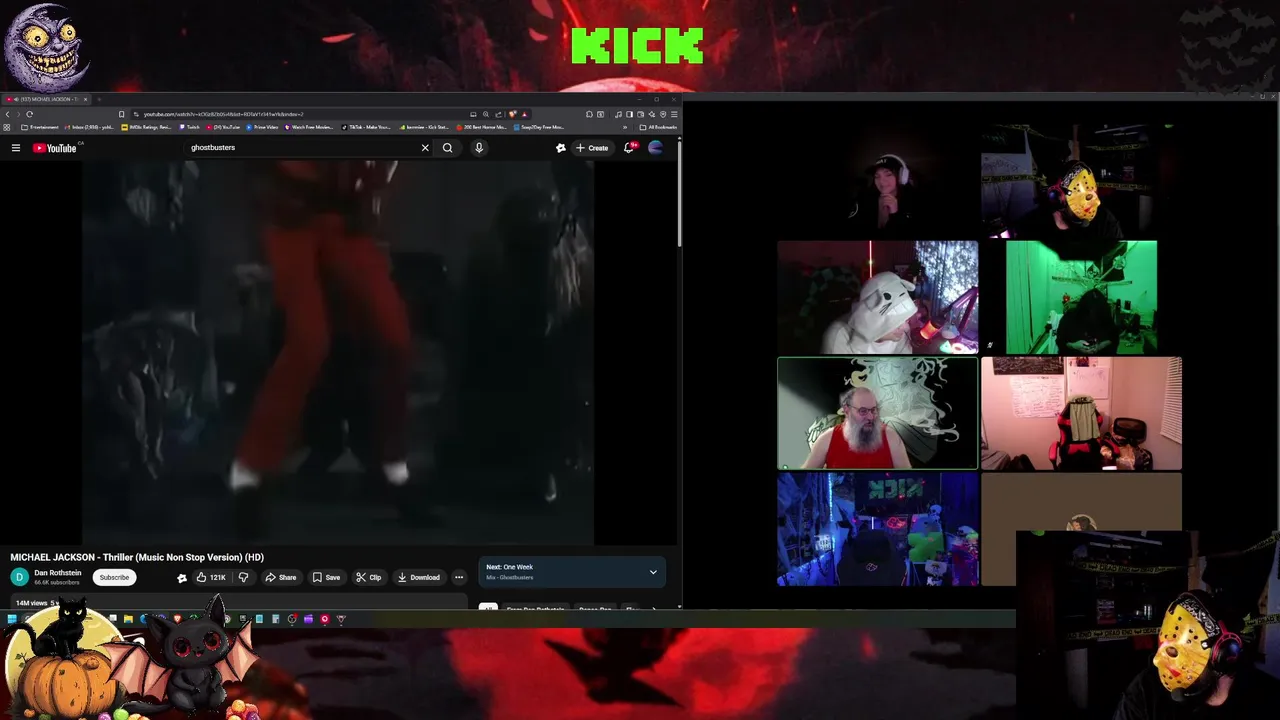Reload the YouTube page
Viewport: 1280px width, 720px height.
[x=30, y=114]
